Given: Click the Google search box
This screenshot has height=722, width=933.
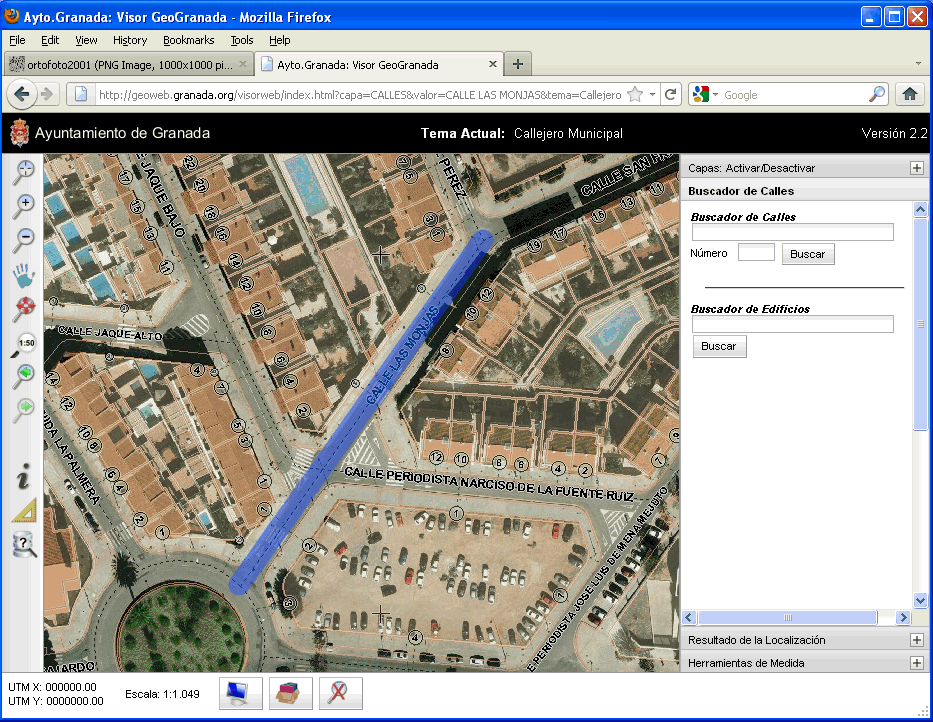Looking at the screenshot, I should 794,95.
